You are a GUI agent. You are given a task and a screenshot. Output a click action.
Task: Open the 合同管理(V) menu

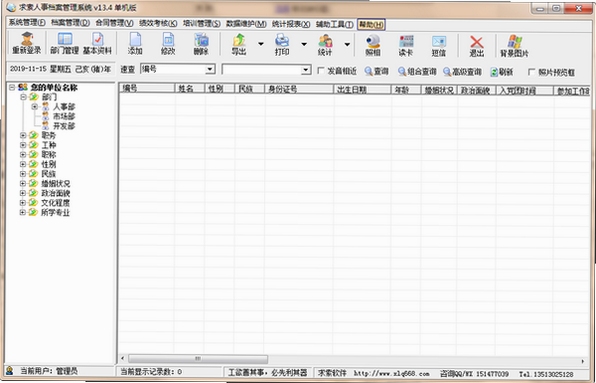pyautogui.click(x=114, y=24)
